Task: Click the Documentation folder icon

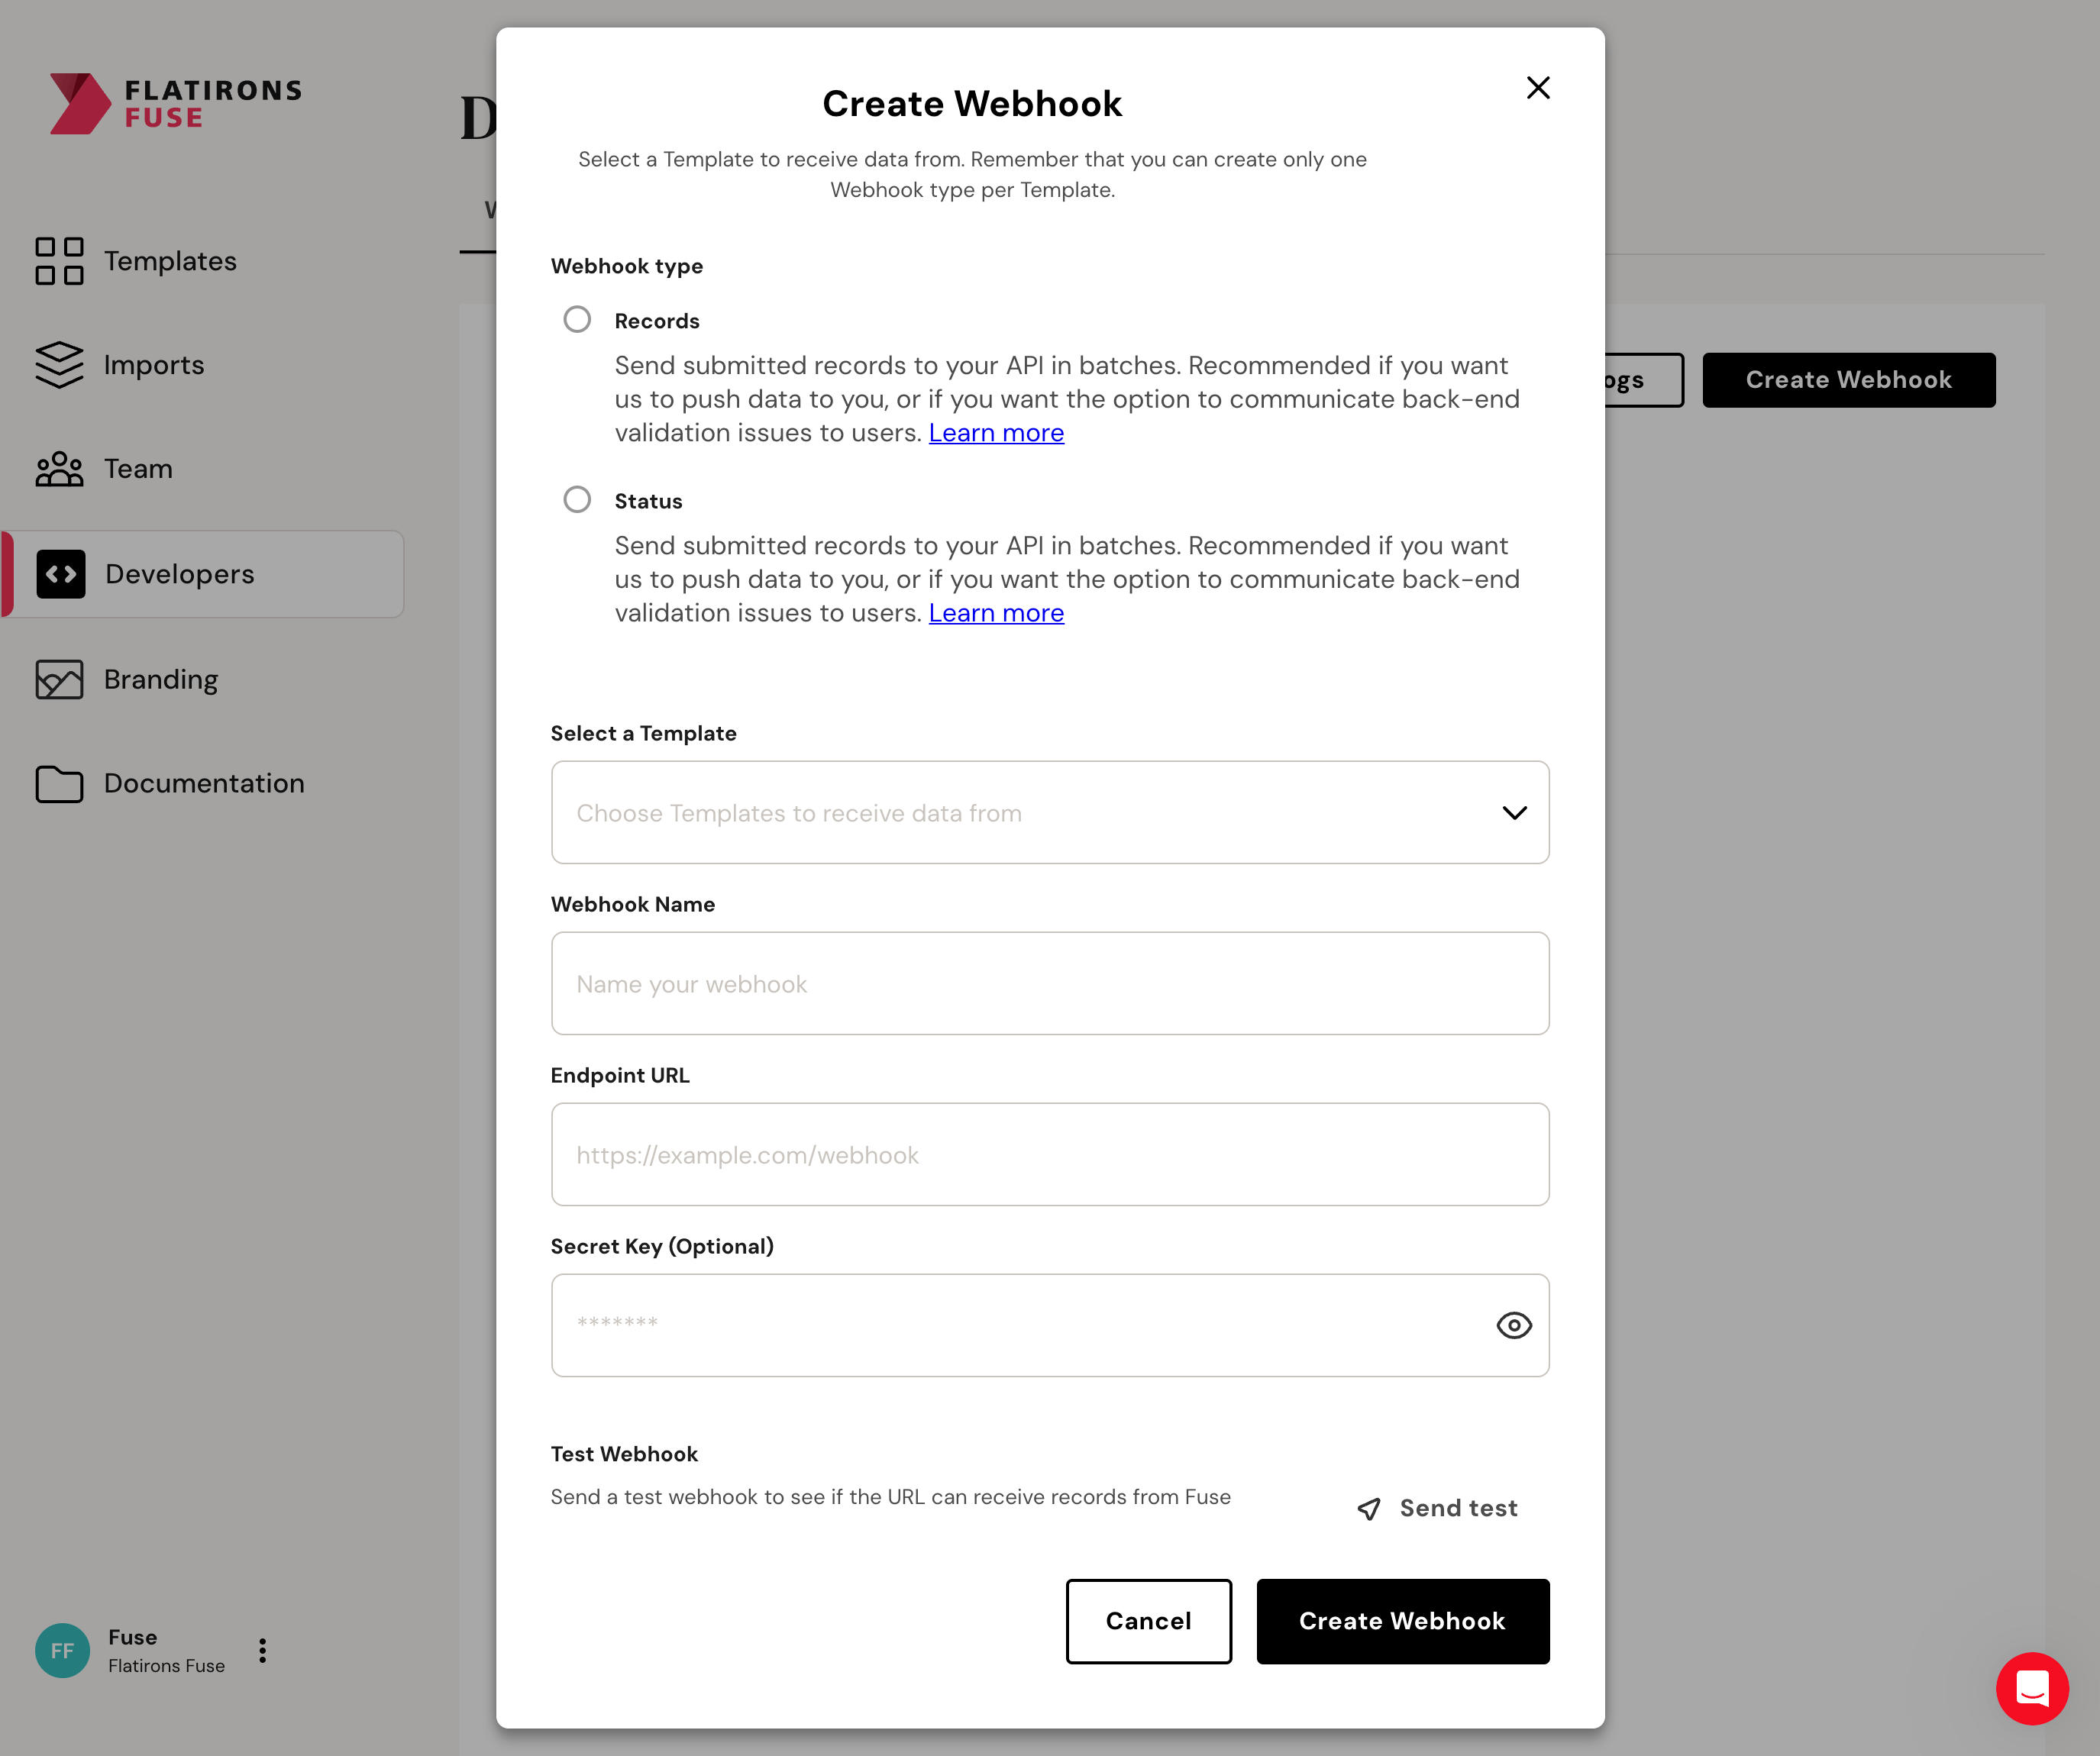Action: click(x=59, y=784)
